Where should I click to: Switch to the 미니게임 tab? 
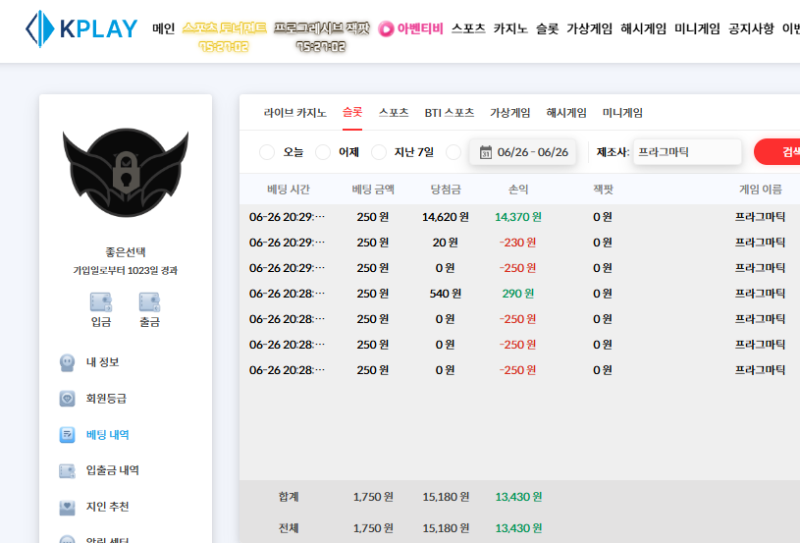point(622,113)
